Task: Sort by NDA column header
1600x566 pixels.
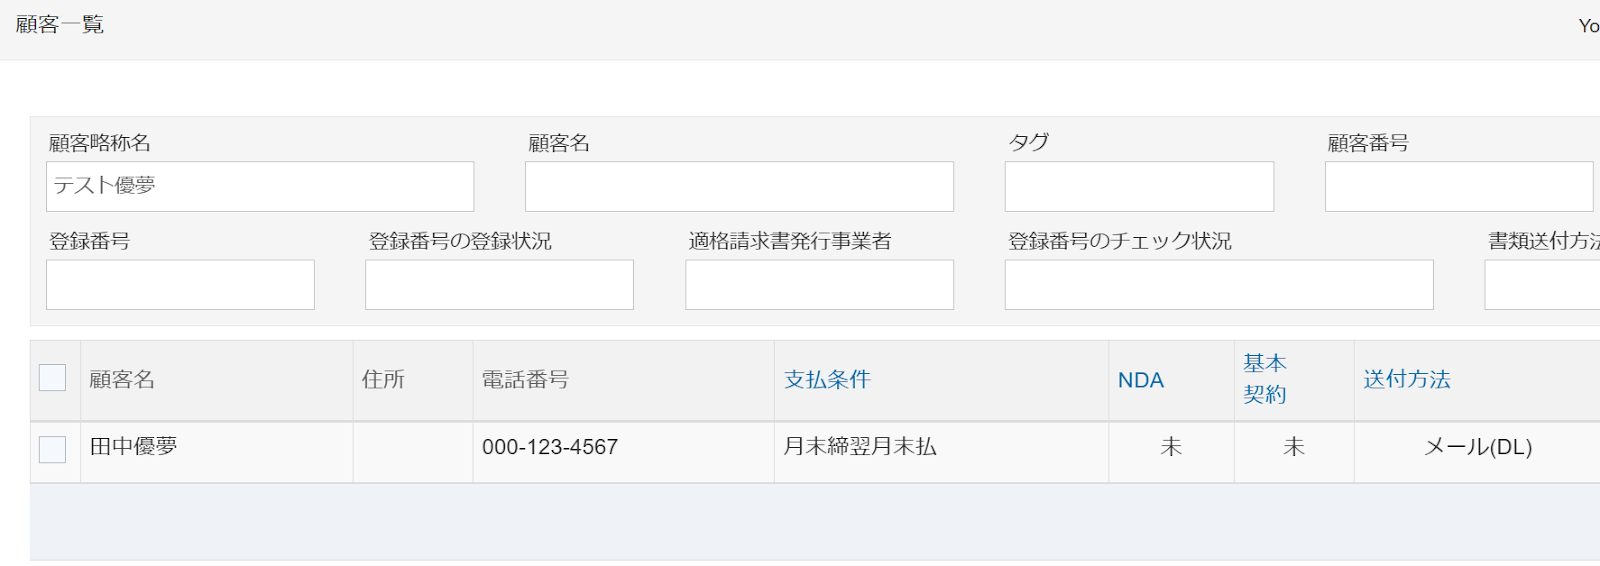Action: click(x=1140, y=380)
